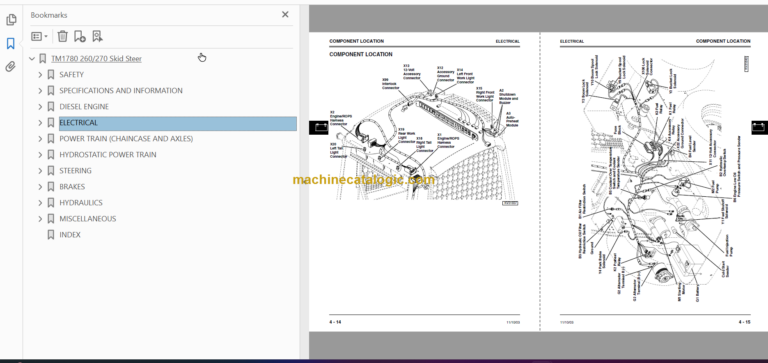Click bookmark icon beside SAFETY
768x363 pixels.
[x=50, y=75]
